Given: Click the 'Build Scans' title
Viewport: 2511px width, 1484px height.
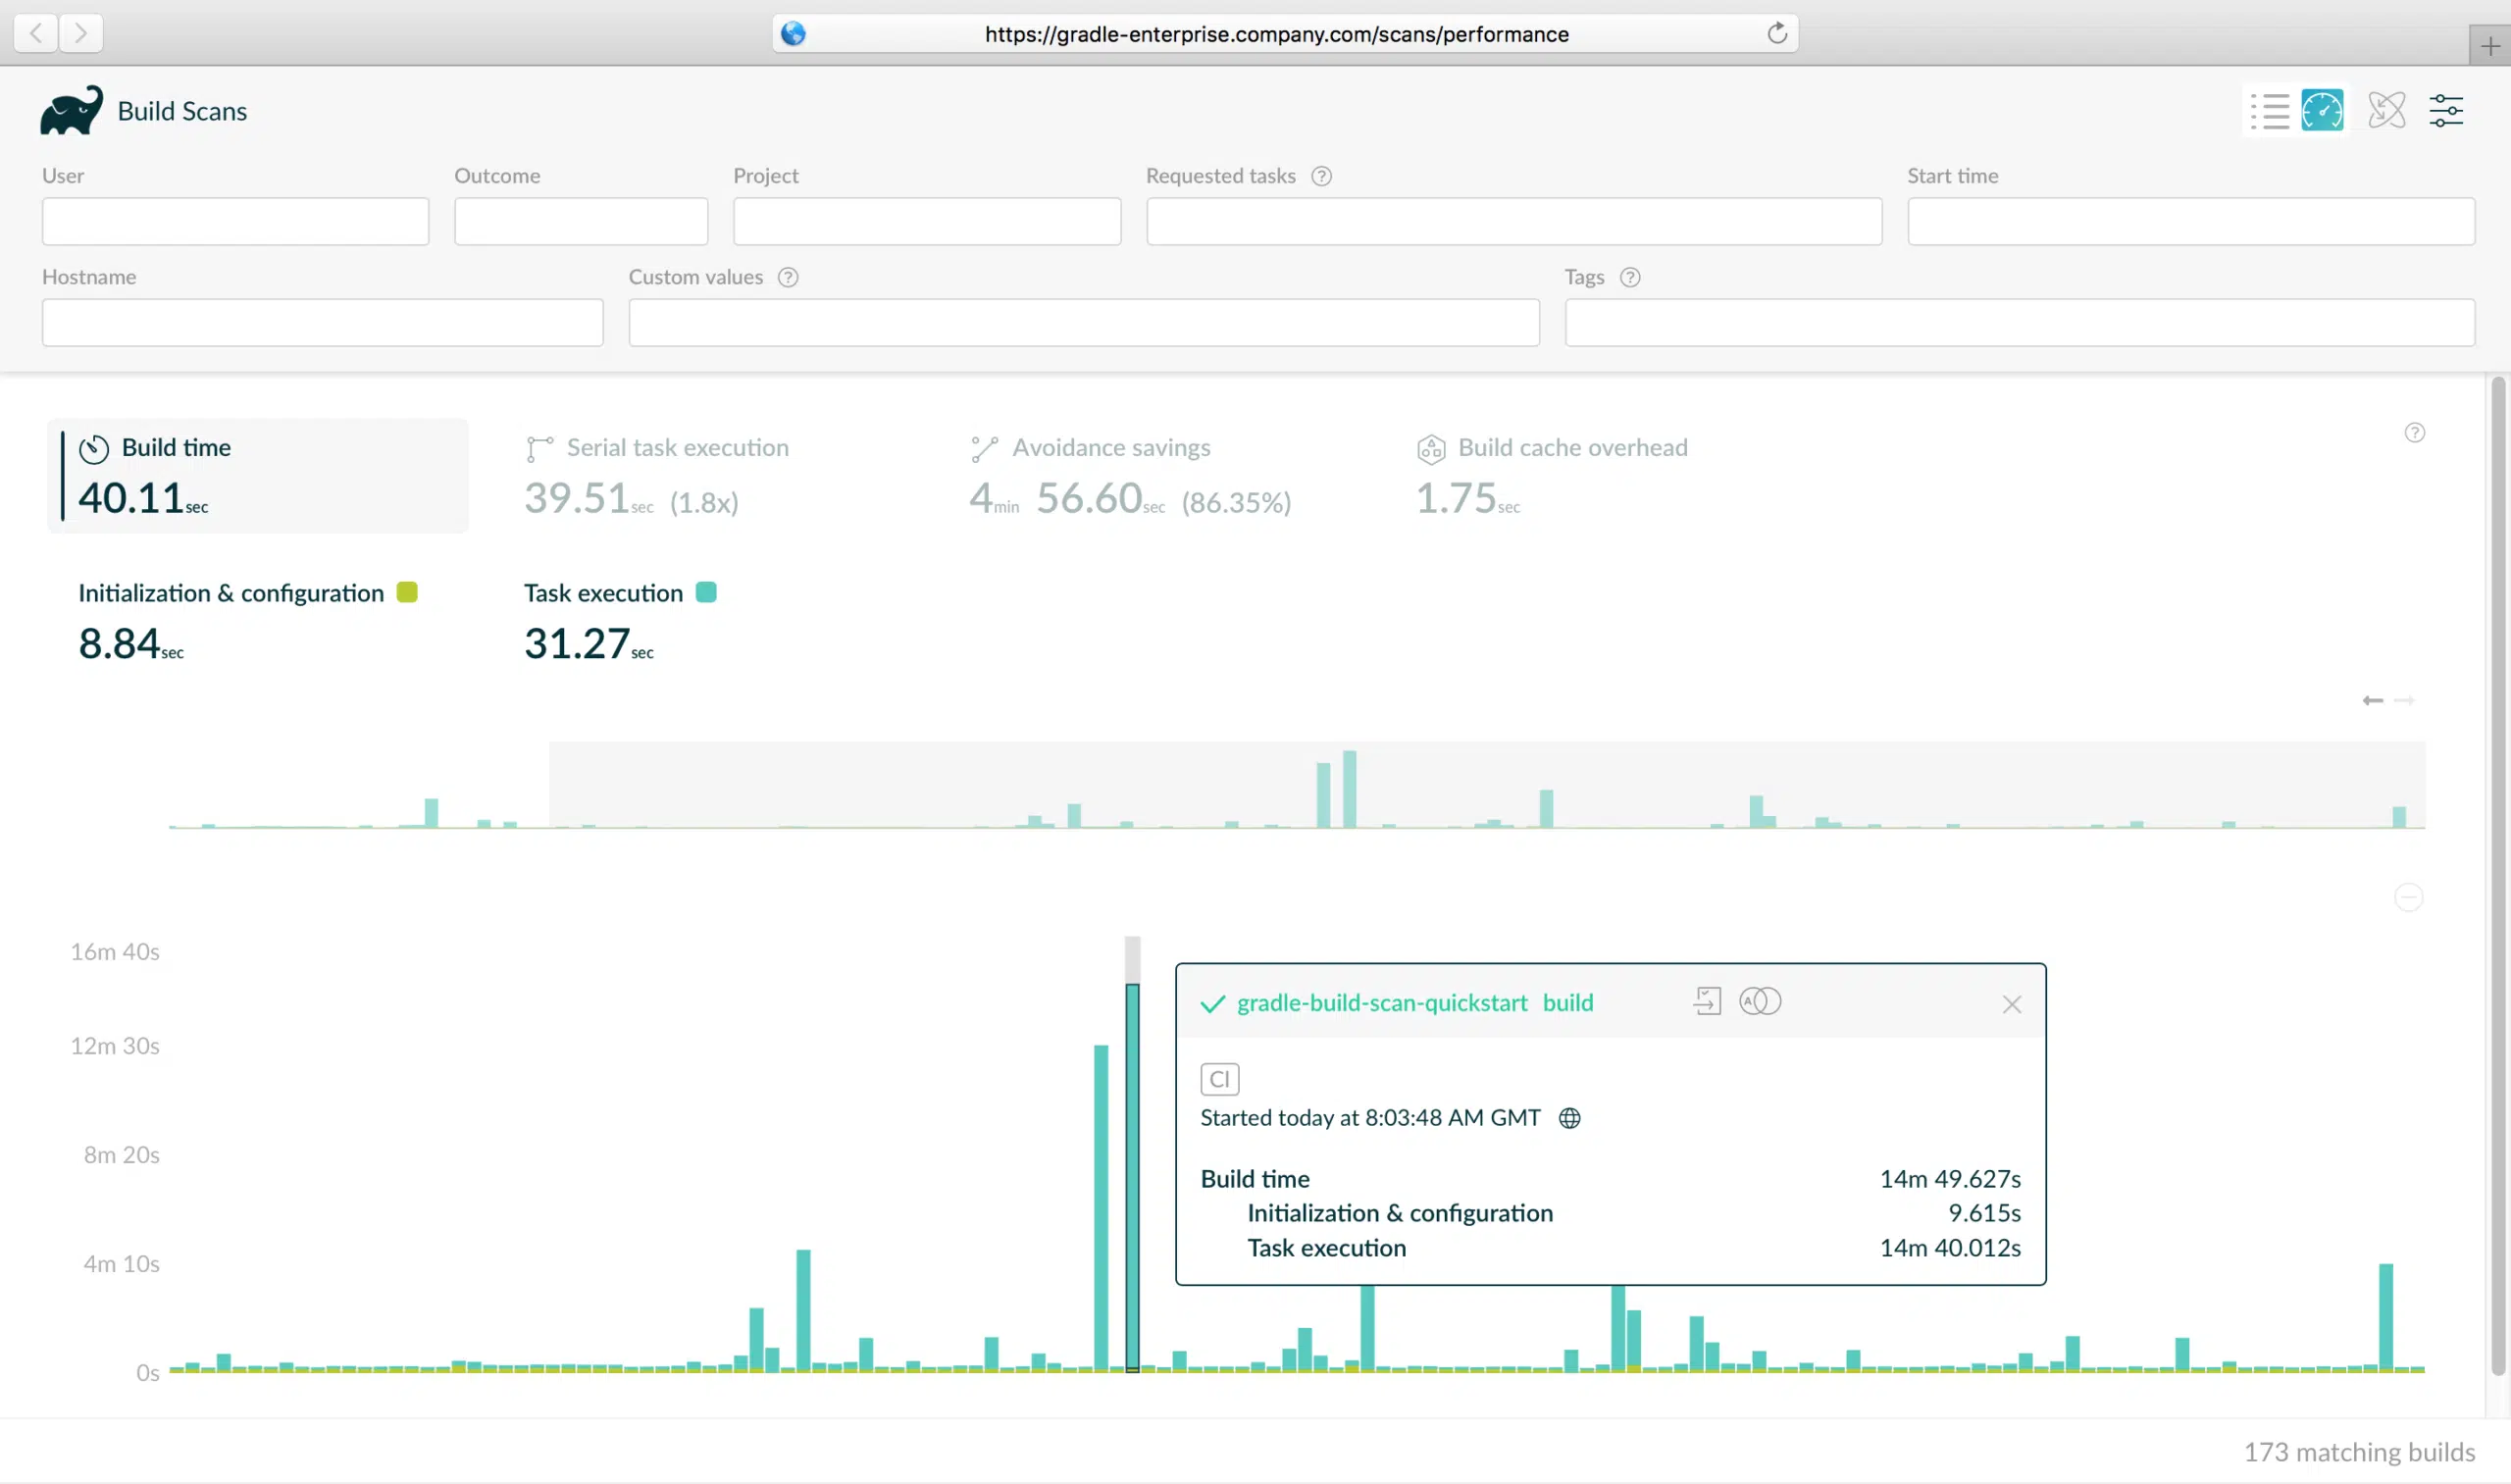Looking at the screenshot, I should pyautogui.click(x=182, y=111).
